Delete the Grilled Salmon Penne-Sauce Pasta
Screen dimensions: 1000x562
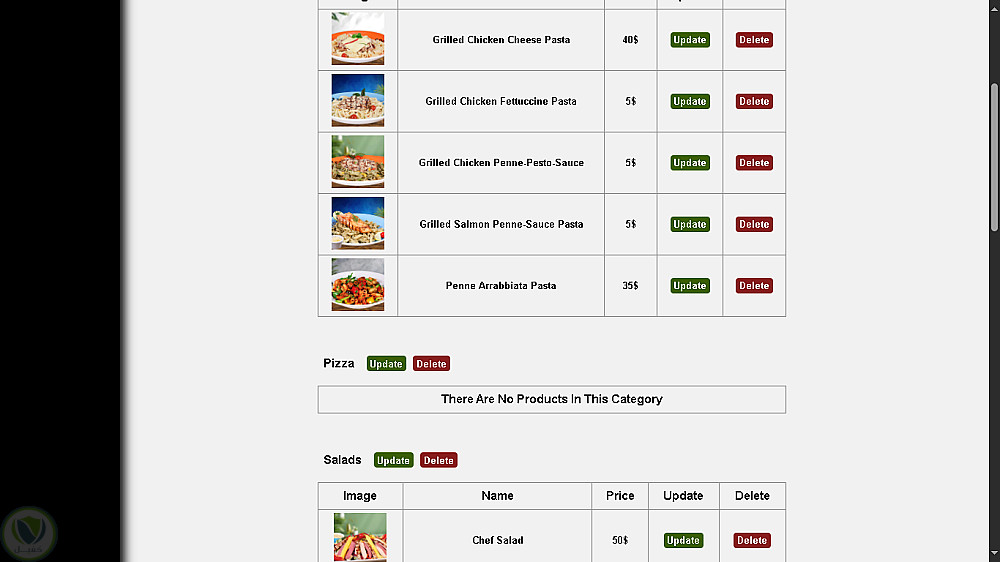click(x=754, y=224)
